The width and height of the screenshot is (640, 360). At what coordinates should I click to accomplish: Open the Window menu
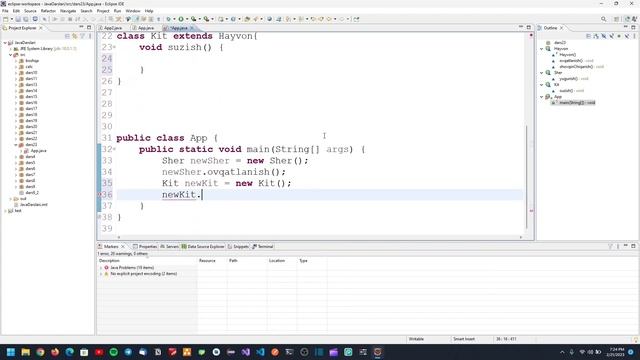coord(133,11)
